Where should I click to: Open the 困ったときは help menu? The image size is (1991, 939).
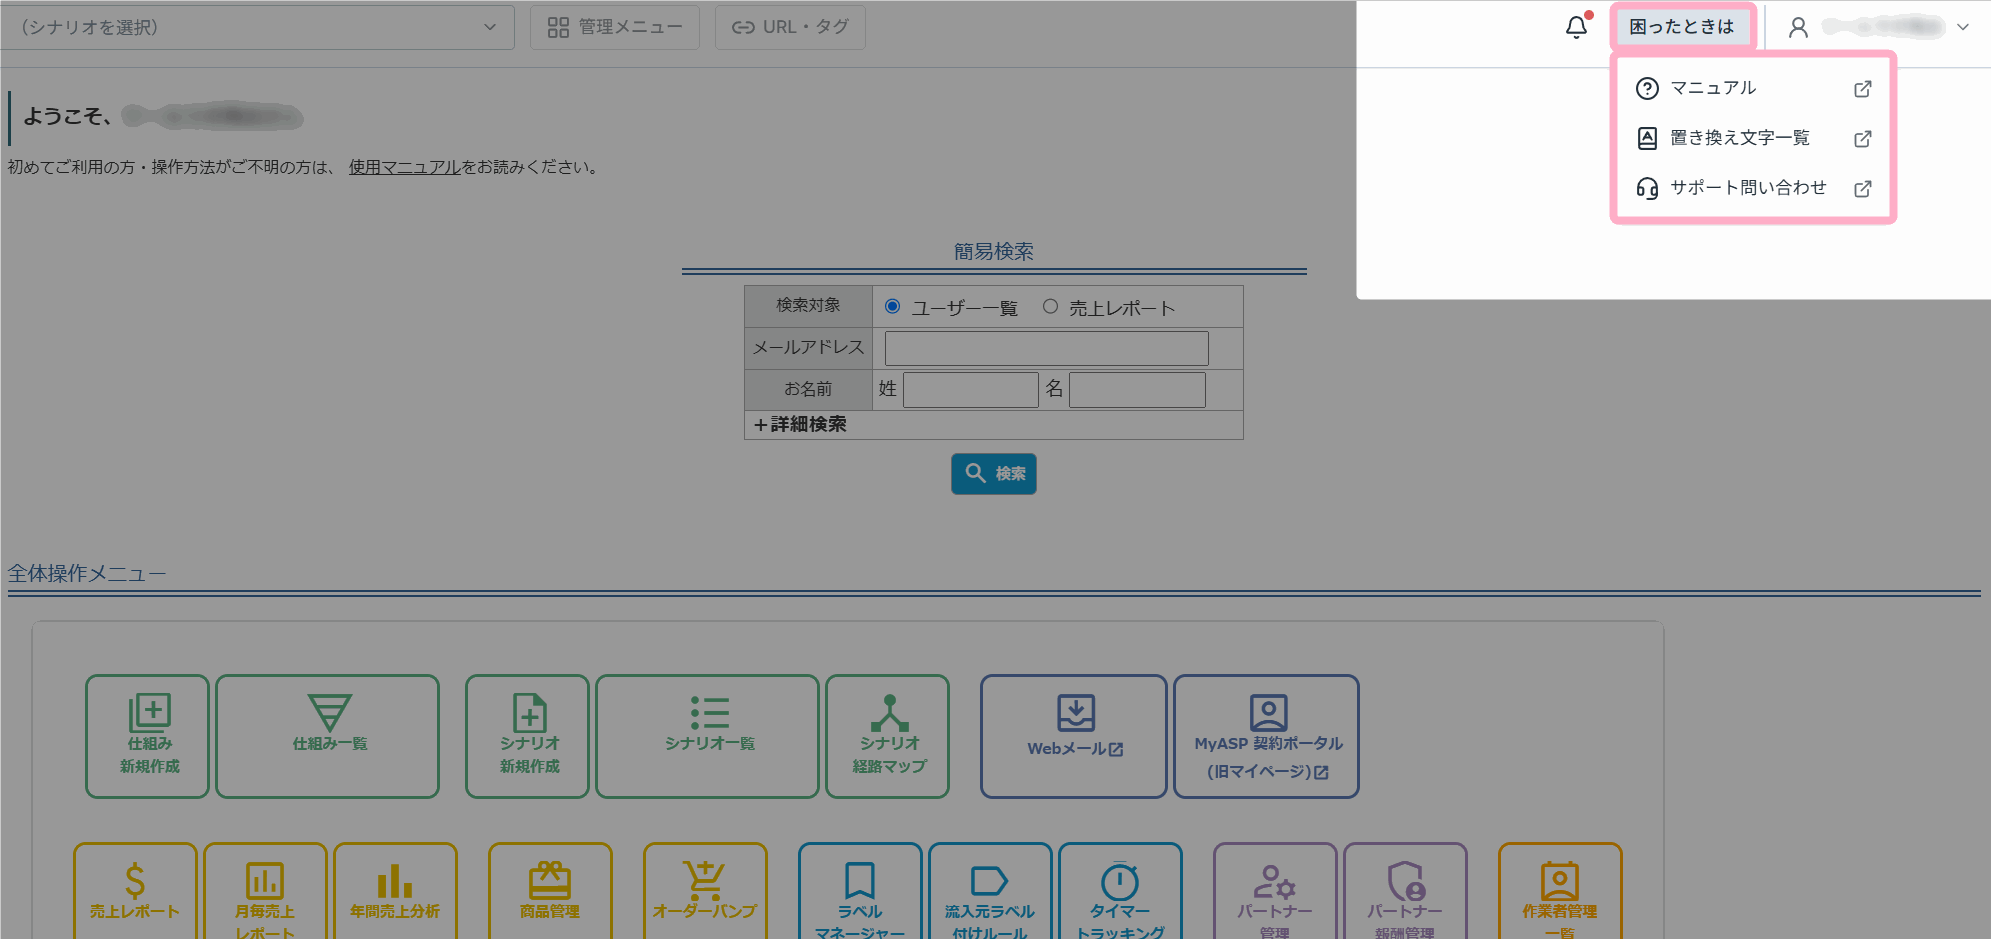pyautogui.click(x=1682, y=27)
